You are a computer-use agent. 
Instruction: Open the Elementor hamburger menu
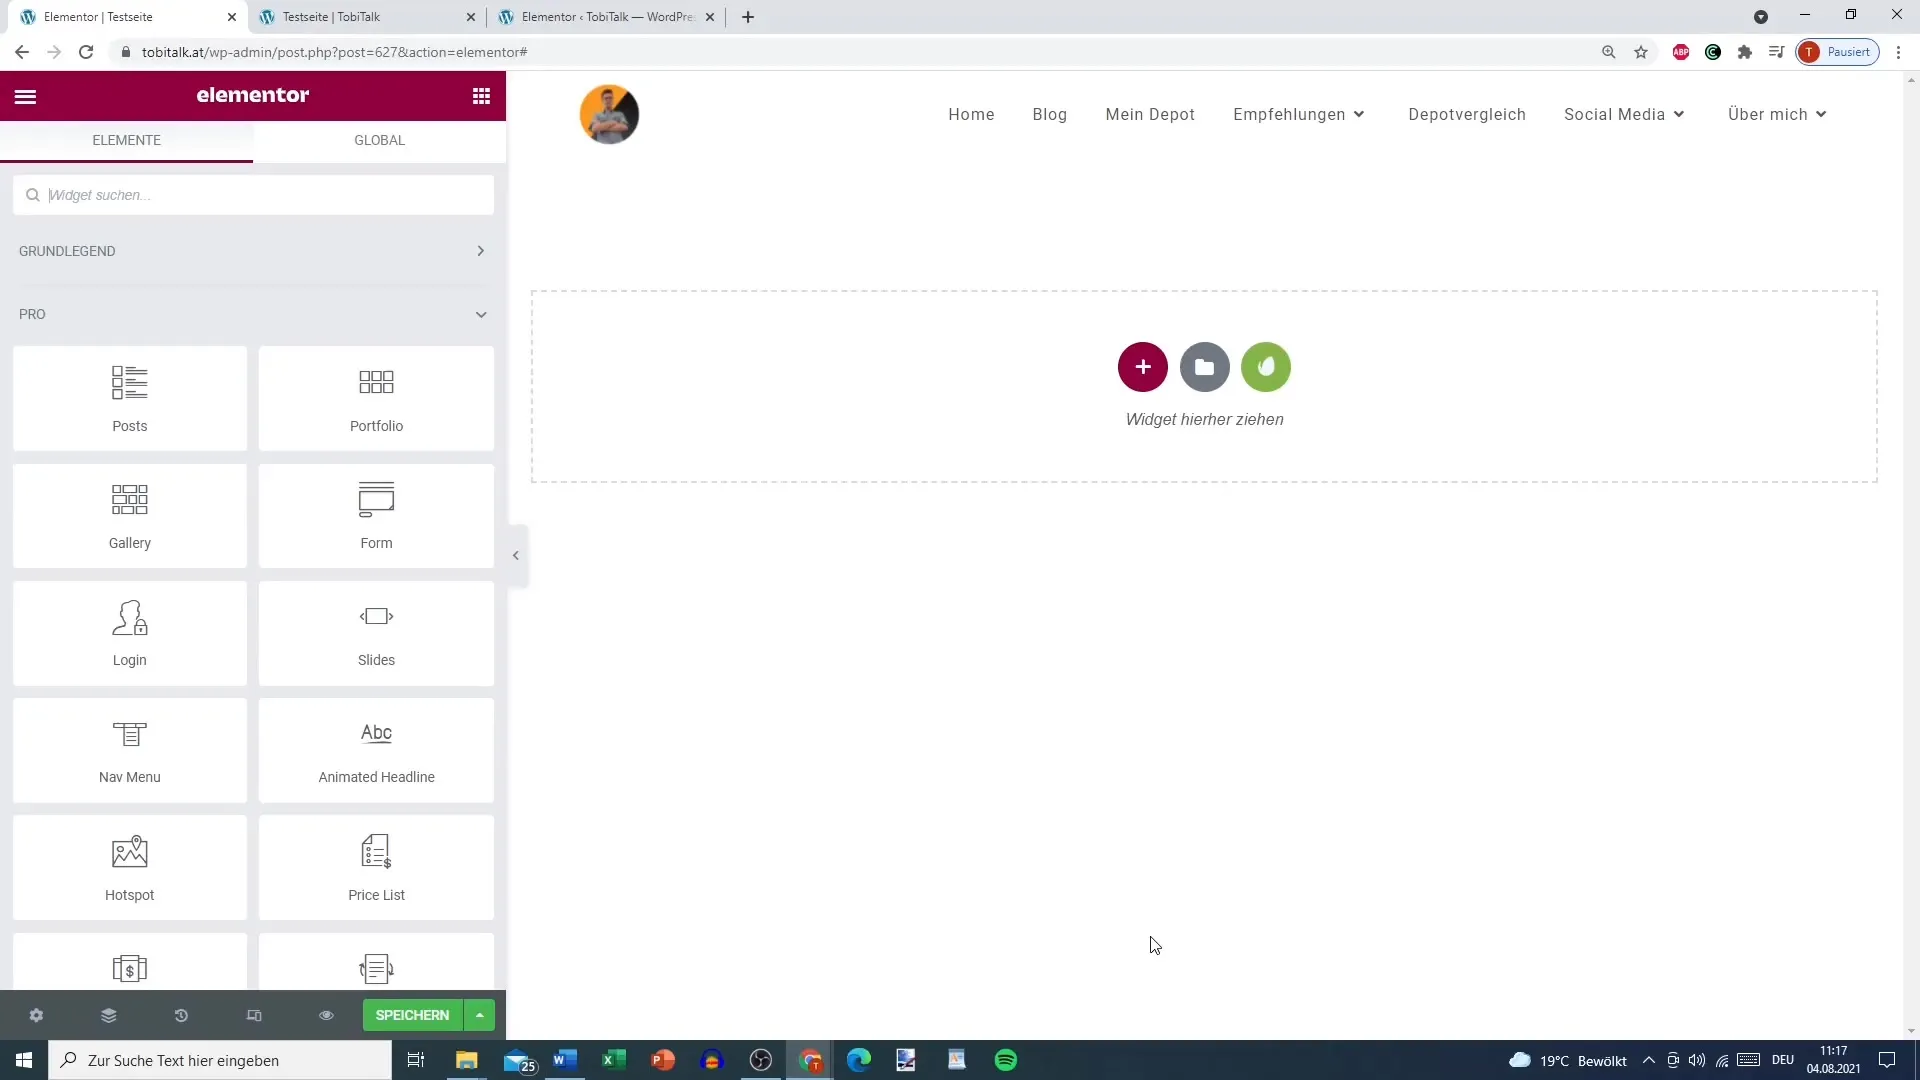25,96
